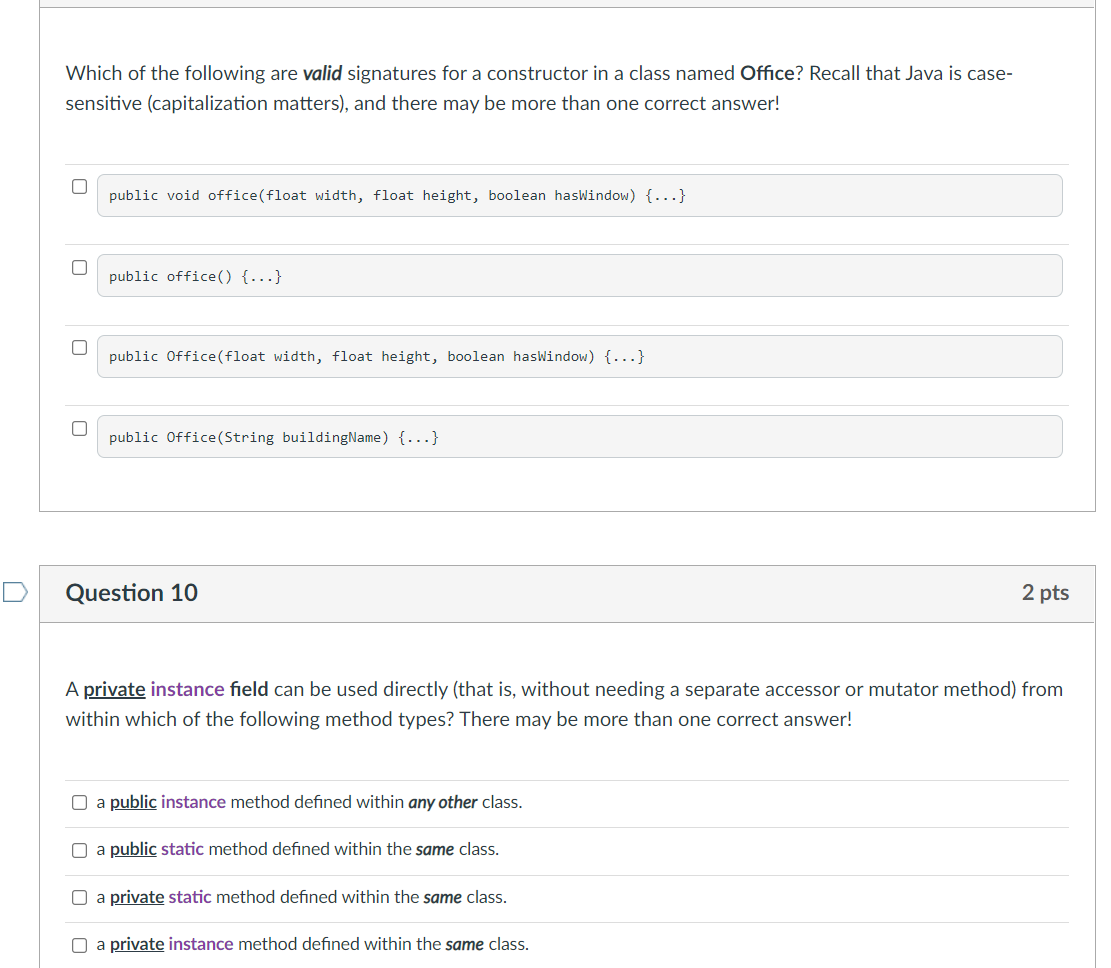Viewport: 1111px width, 968px height.
Task: Click the "public Office(String buildingName)" code block
Action: pos(580,436)
